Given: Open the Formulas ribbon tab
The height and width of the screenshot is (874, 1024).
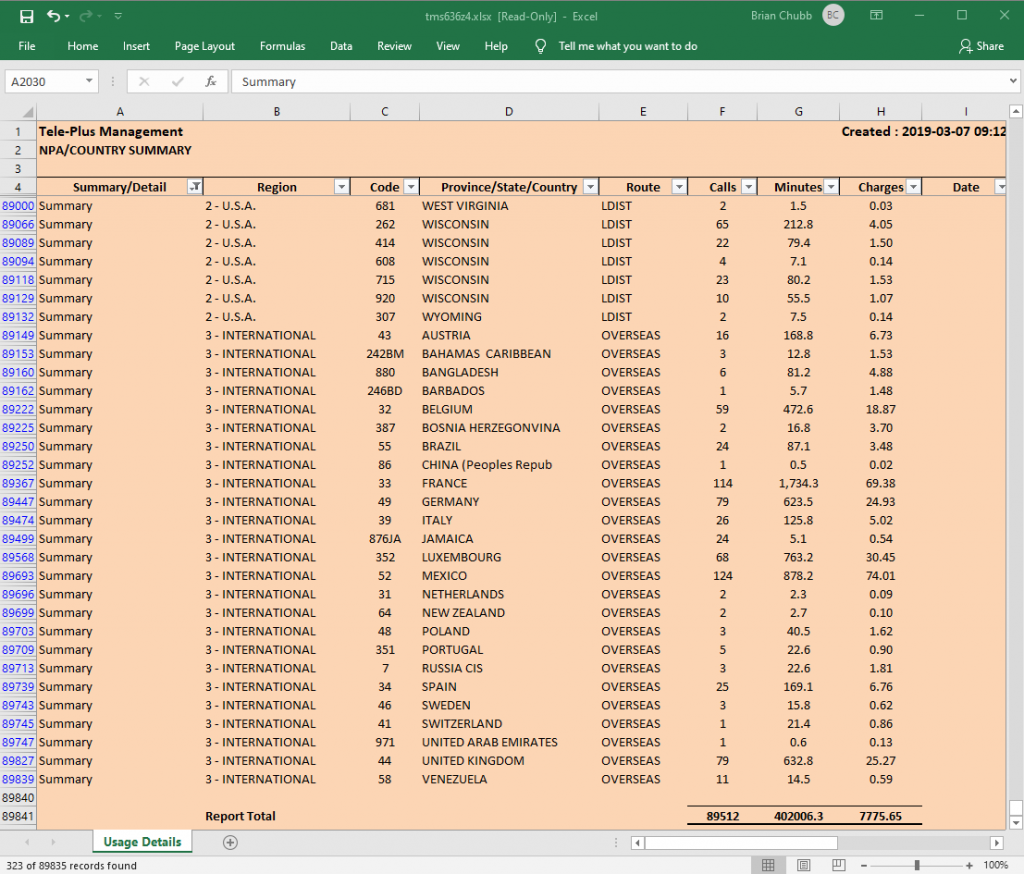Looking at the screenshot, I should tap(282, 46).
